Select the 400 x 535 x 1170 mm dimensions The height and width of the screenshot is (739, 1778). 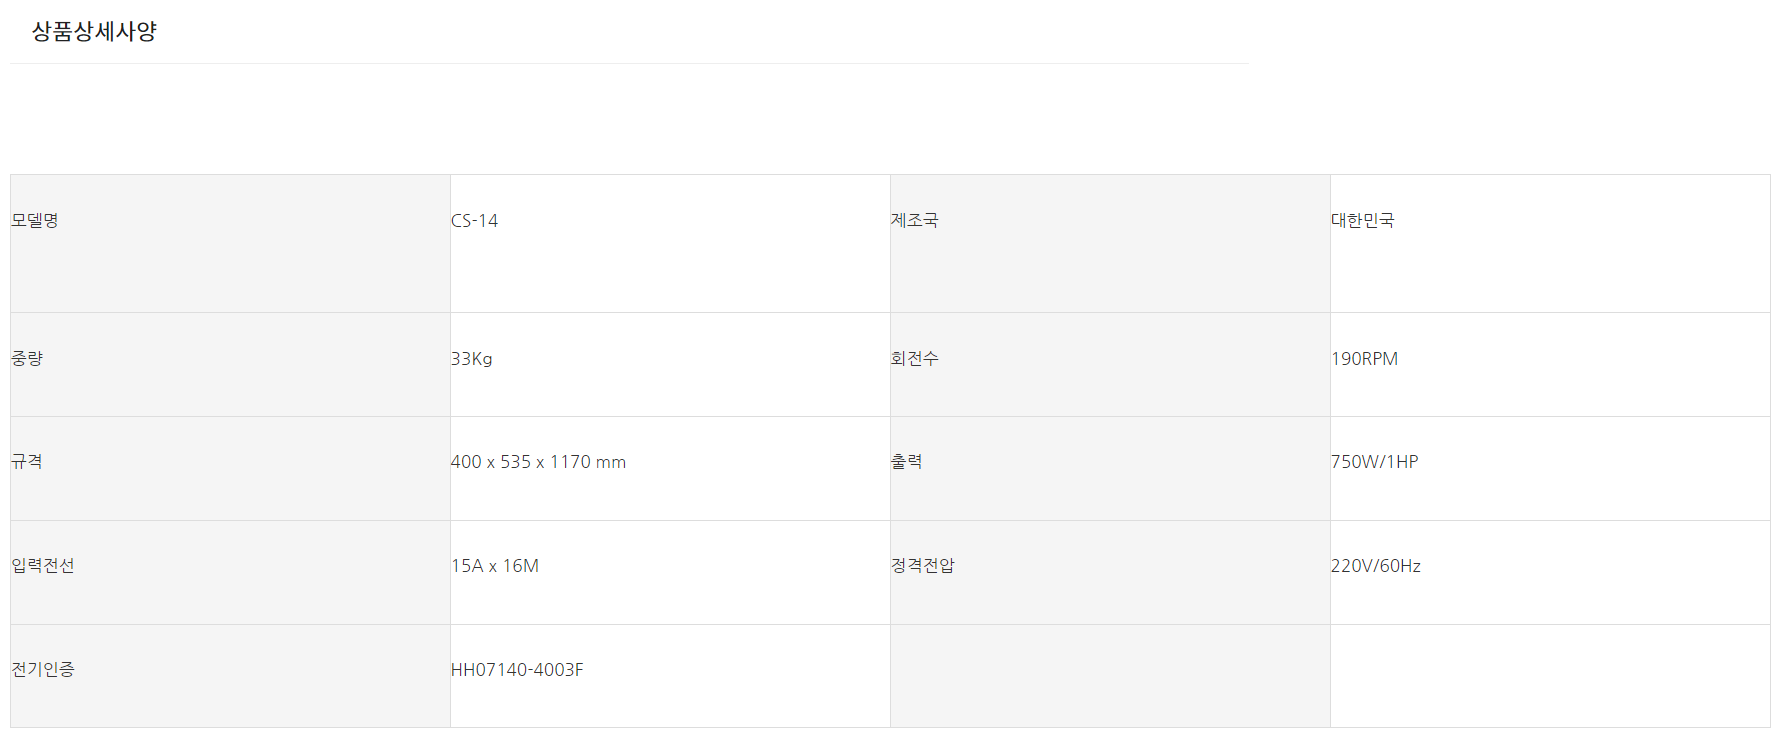coord(538,462)
